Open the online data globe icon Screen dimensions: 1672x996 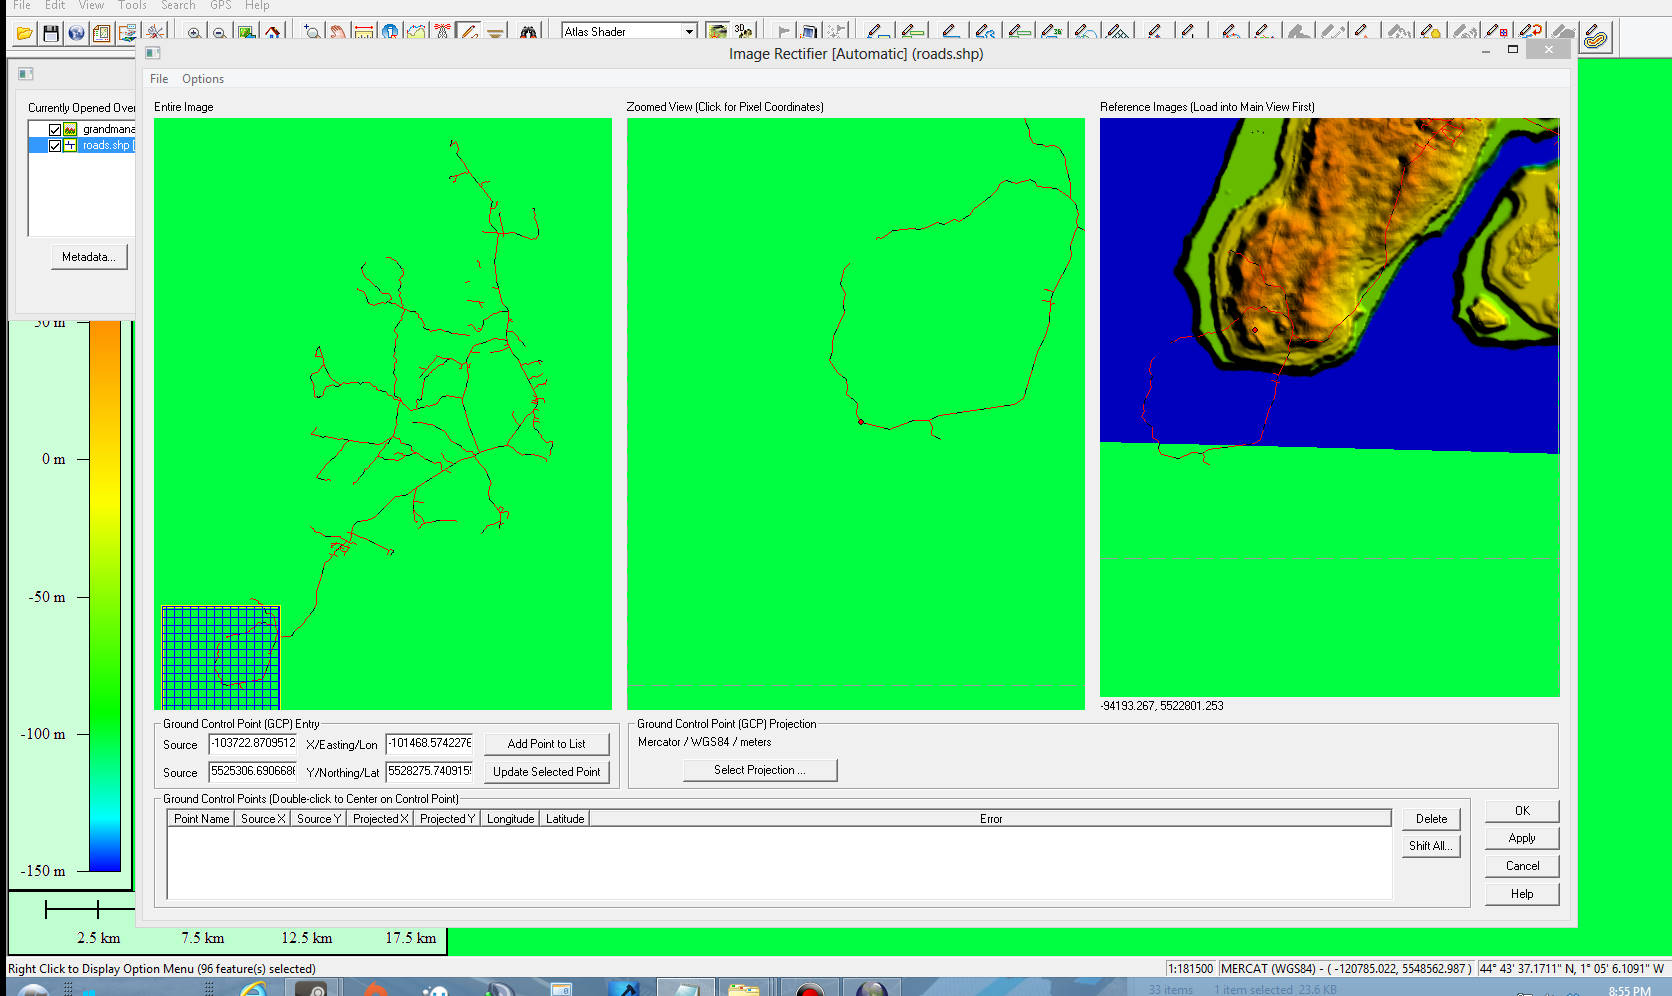pos(76,33)
